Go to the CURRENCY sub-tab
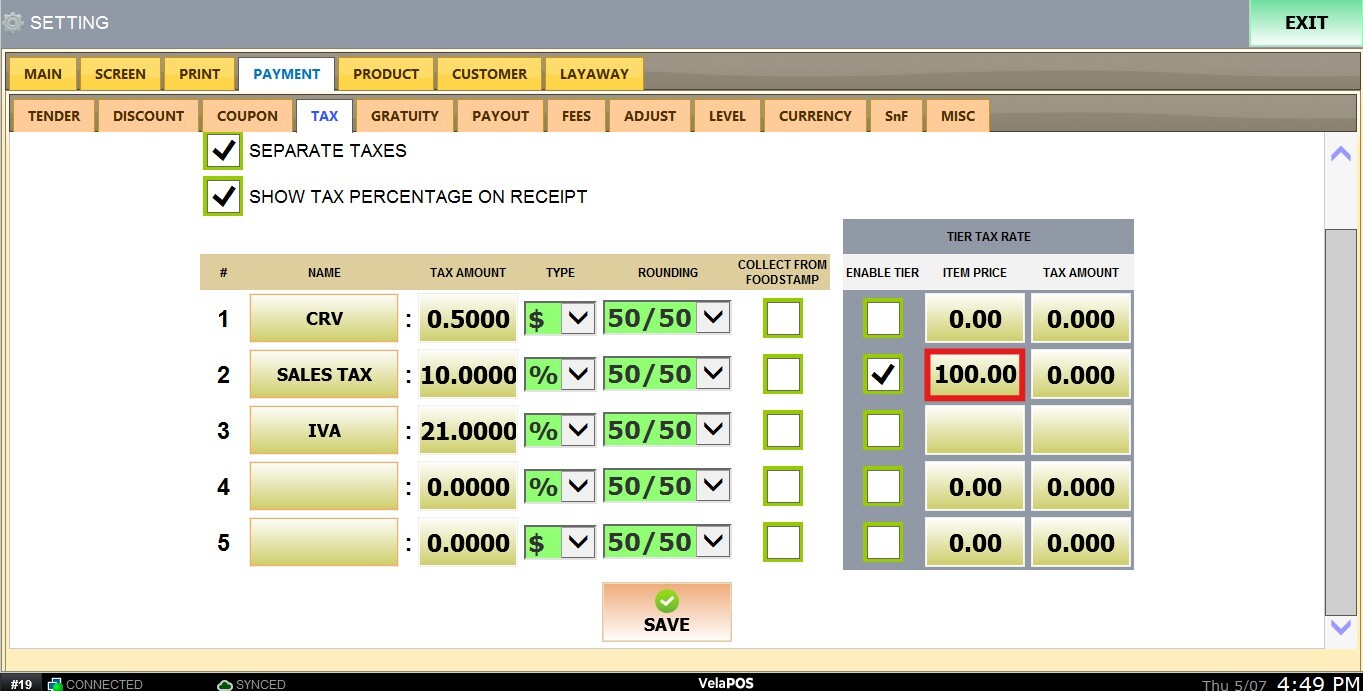 click(x=815, y=116)
